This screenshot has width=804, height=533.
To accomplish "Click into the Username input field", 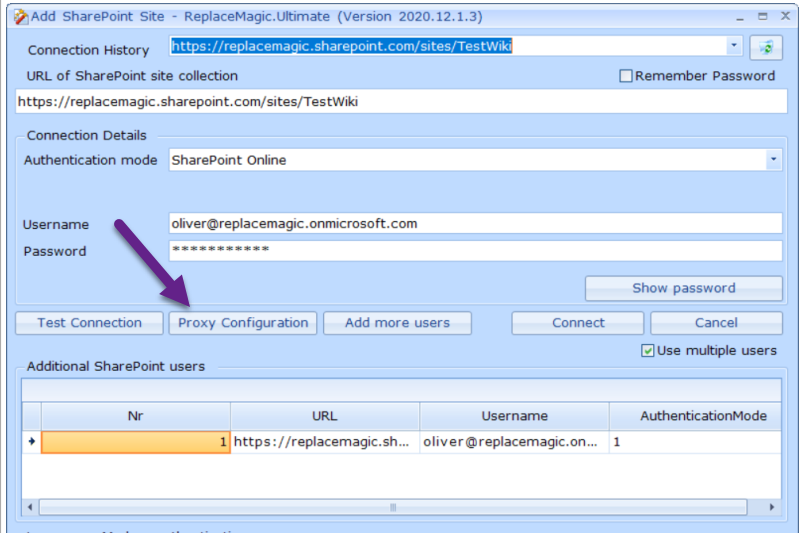I will (475, 224).
